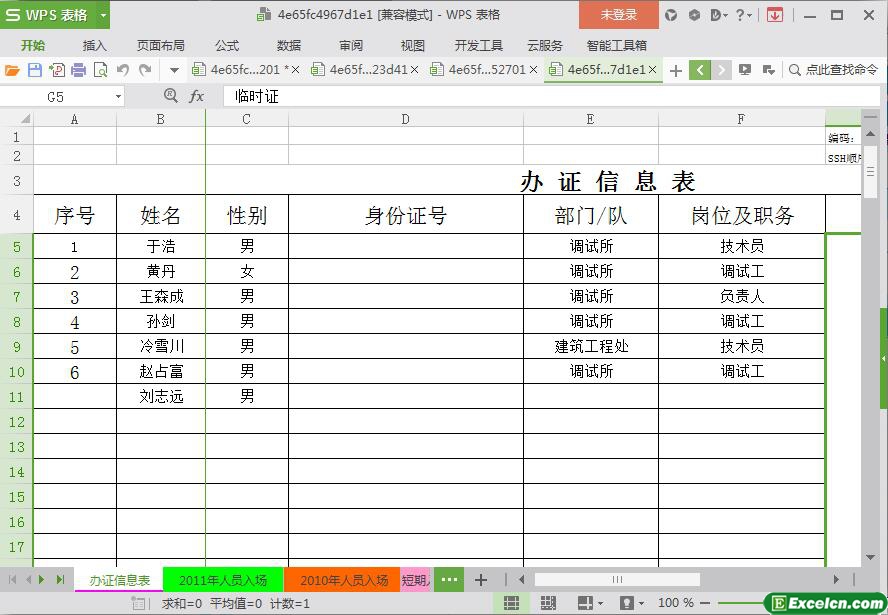Toggle page break preview view button
888x615 pixels.
[548, 603]
